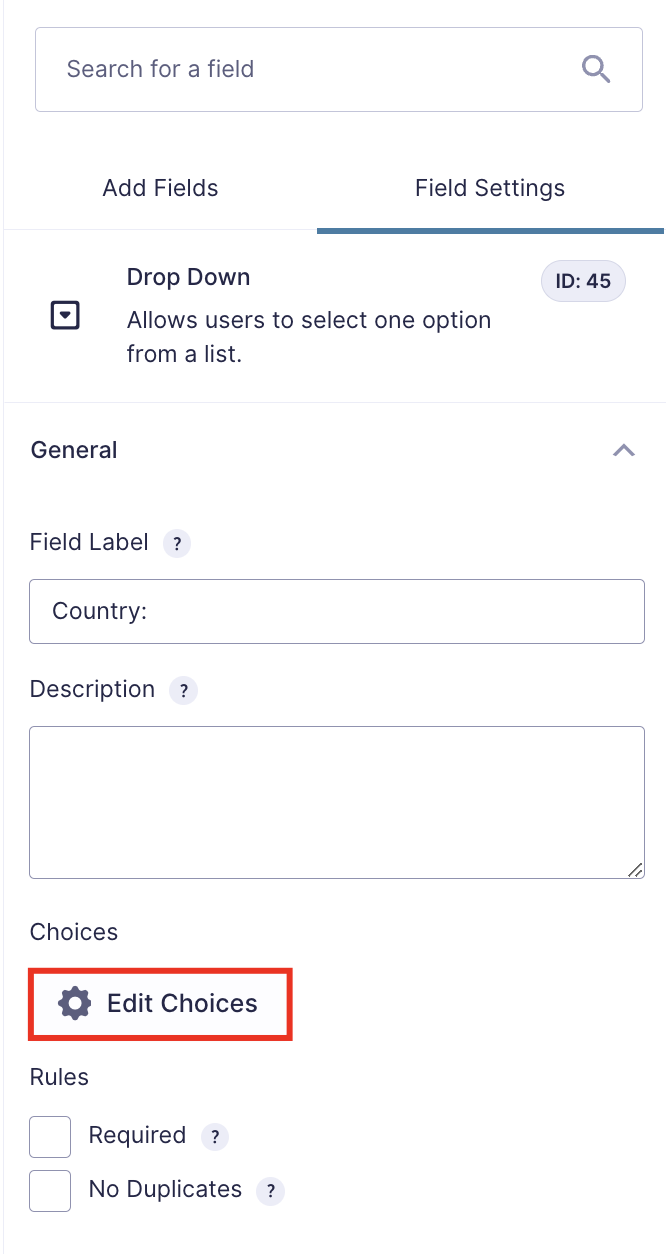The height and width of the screenshot is (1254, 666).
Task: Click the Field Label text input
Action: (337, 611)
